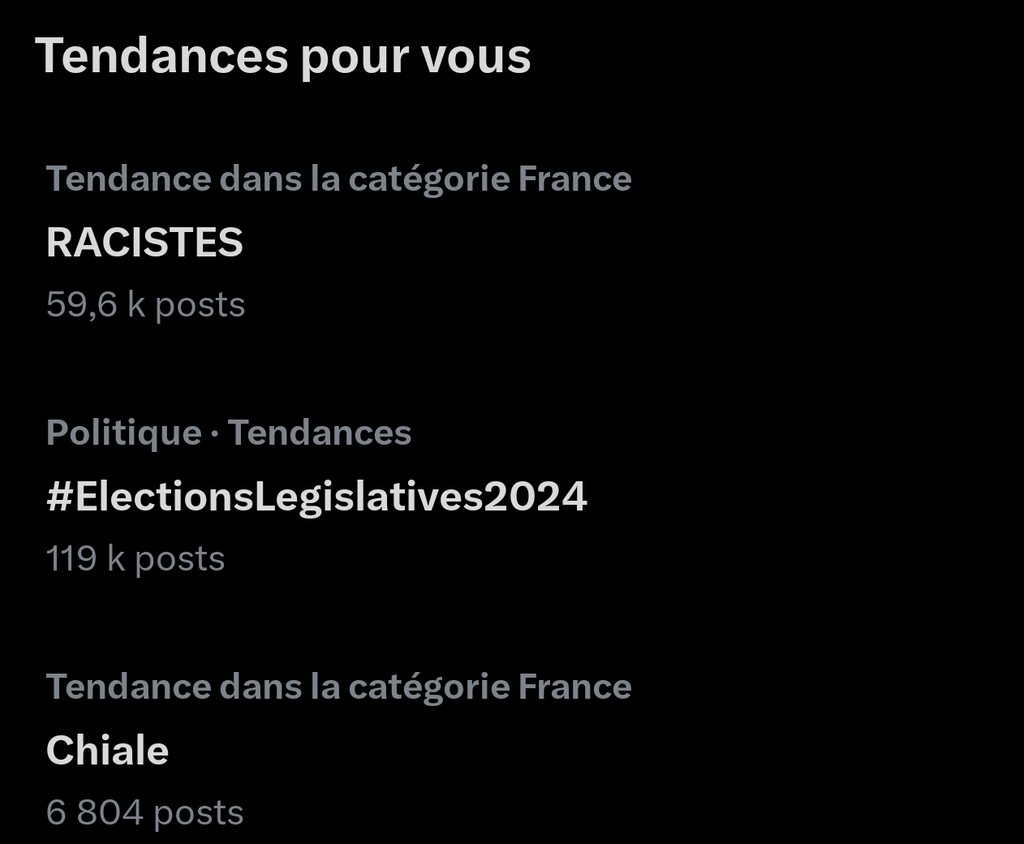
Task: Click the word "posts" beside 6 804
Action: tap(198, 813)
